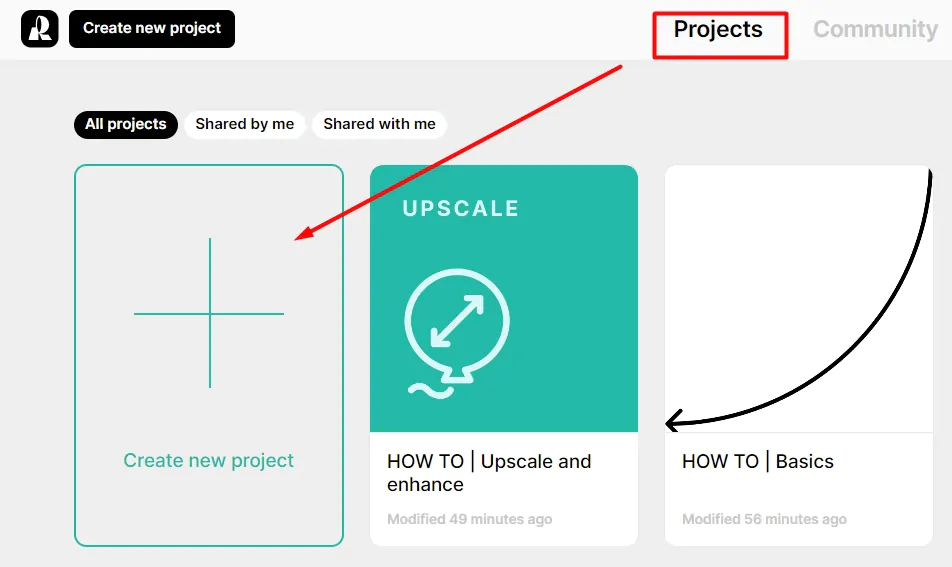Select the All projects filter
The width and height of the screenshot is (952, 567).
click(x=125, y=124)
